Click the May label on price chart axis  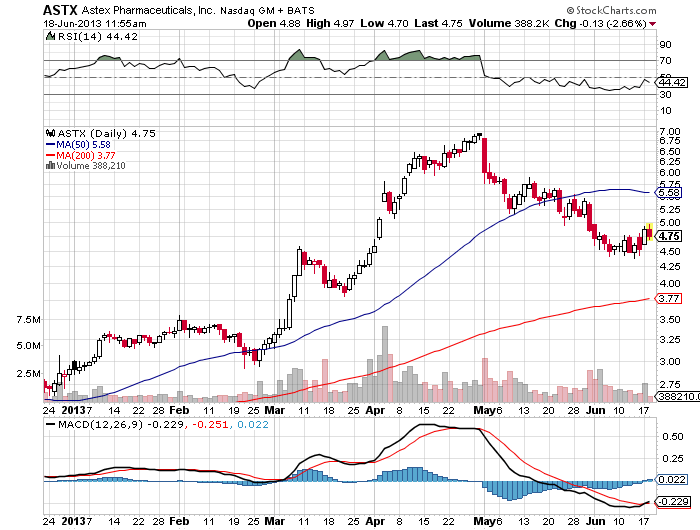click(484, 410)
